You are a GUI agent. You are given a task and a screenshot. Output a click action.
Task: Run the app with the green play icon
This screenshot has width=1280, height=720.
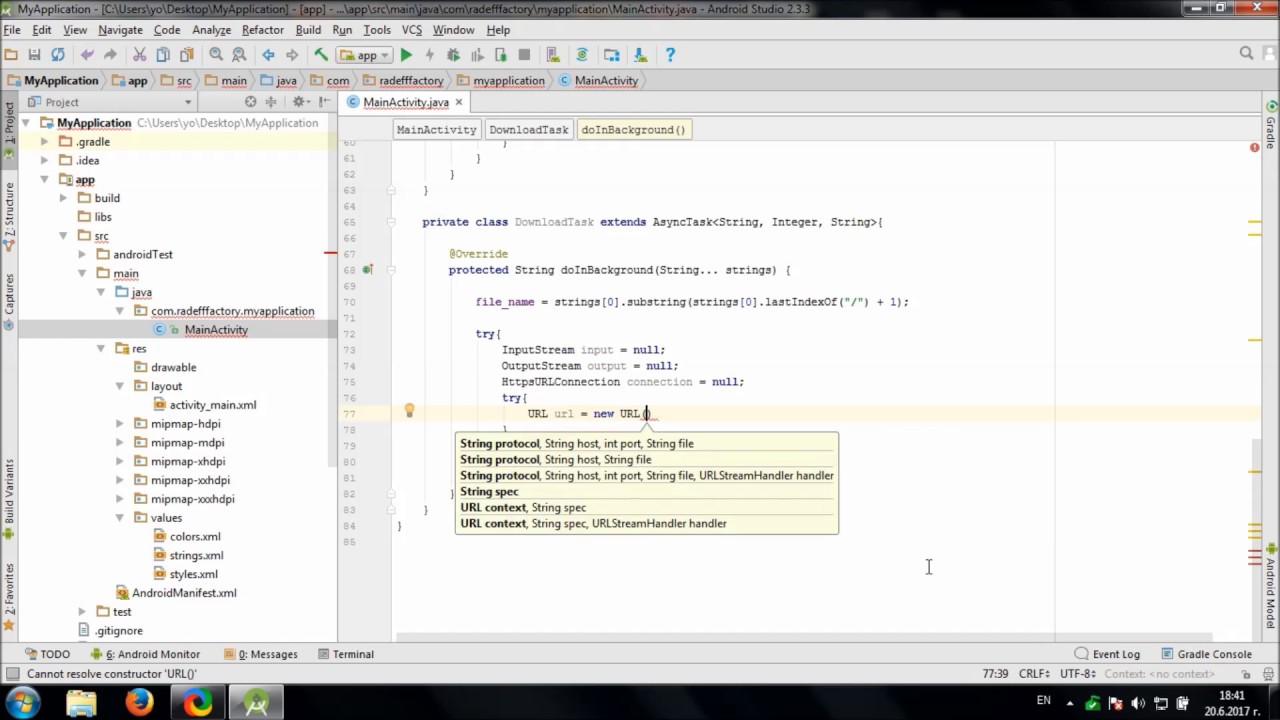tap(406, 55)
